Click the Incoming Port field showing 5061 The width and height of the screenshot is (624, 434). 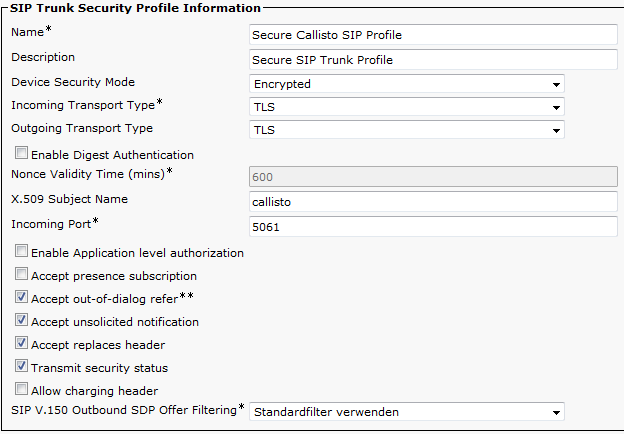[433, 227]
